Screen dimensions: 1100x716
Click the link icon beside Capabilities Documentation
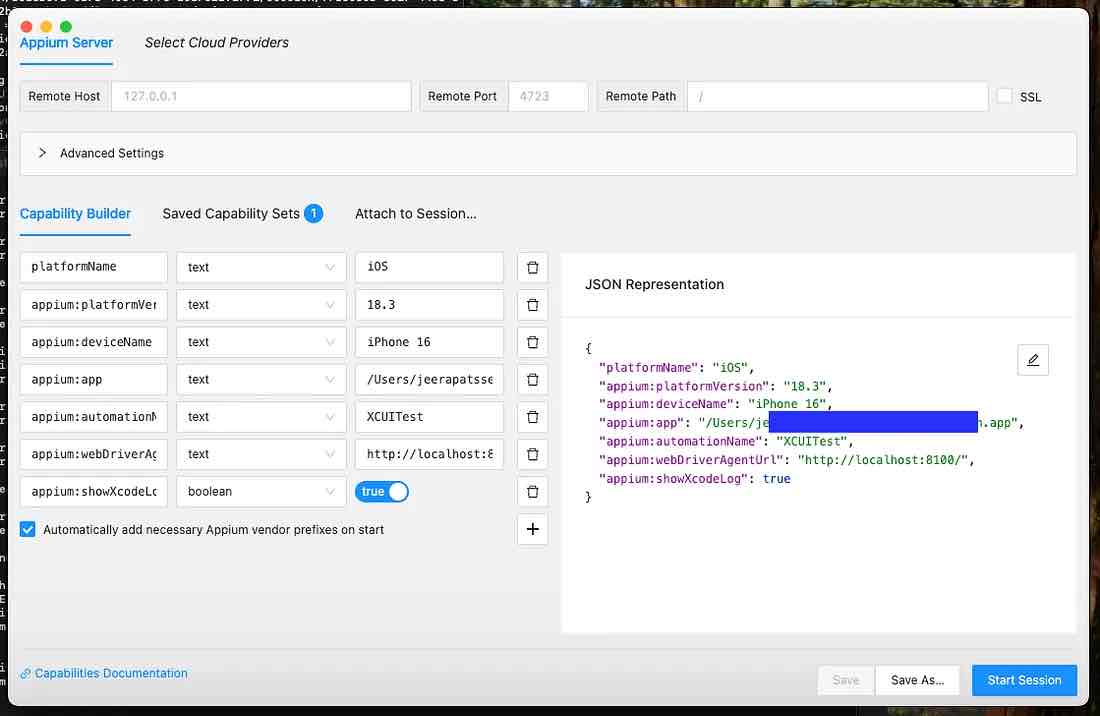coord(25,673)
